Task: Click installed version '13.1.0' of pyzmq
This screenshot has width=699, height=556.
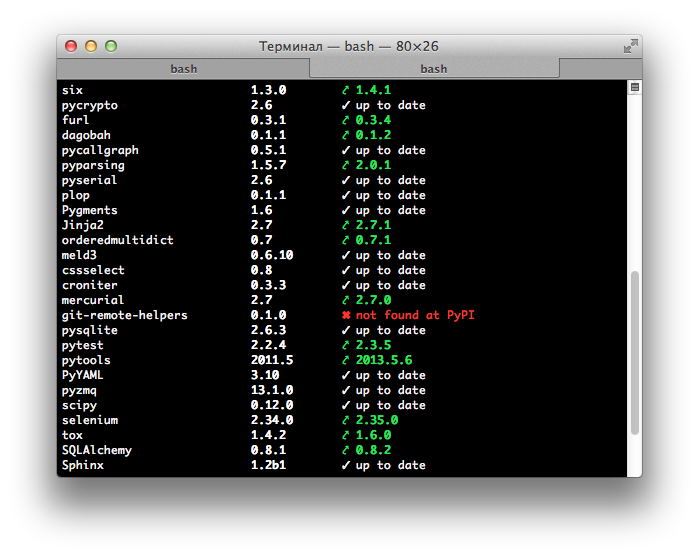Action: click(x=272, y=390)
